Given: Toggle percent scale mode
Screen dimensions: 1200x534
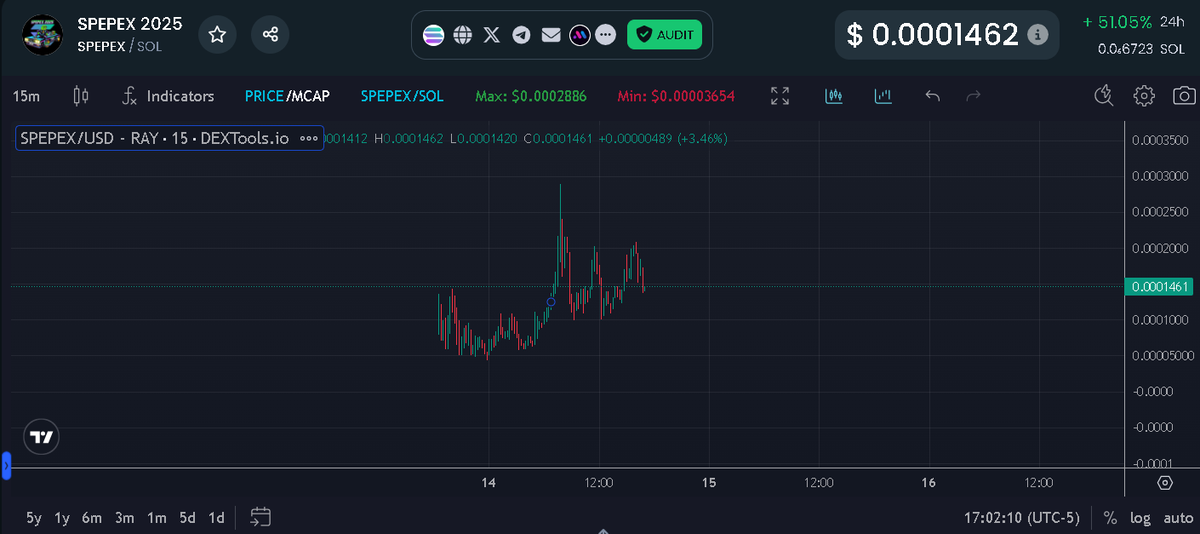Looking at the screenshot, I should [x=1110, y=518].
